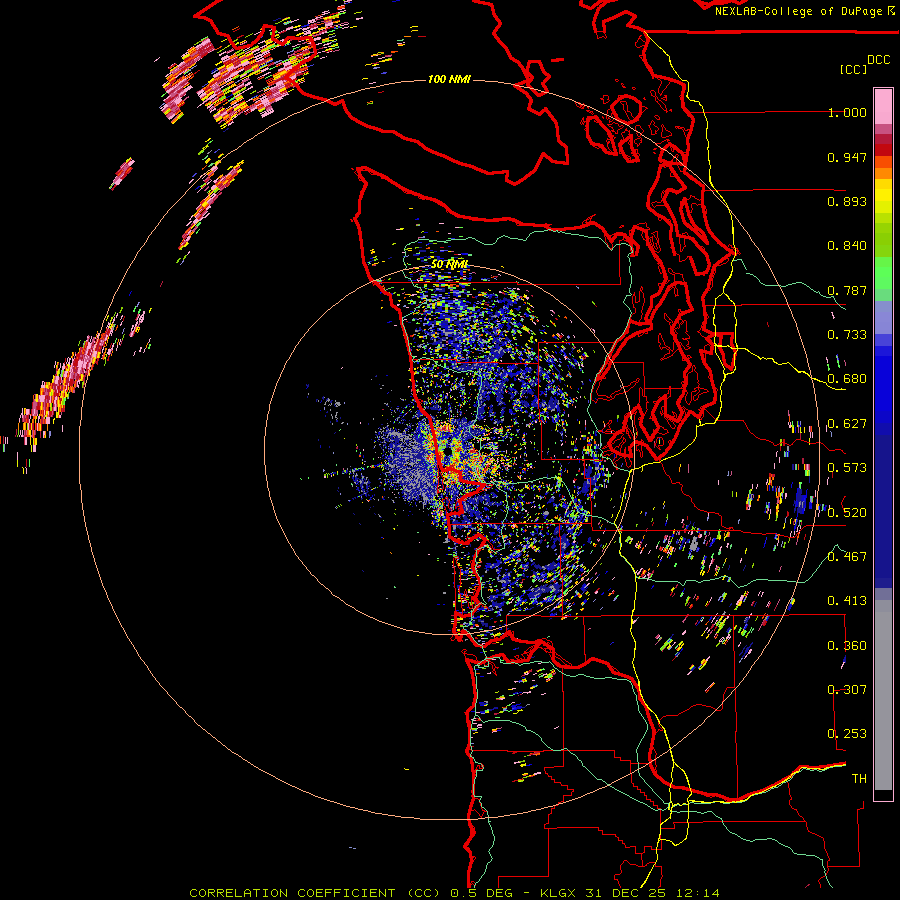Pick the gray color bar segment

point(883,695)
